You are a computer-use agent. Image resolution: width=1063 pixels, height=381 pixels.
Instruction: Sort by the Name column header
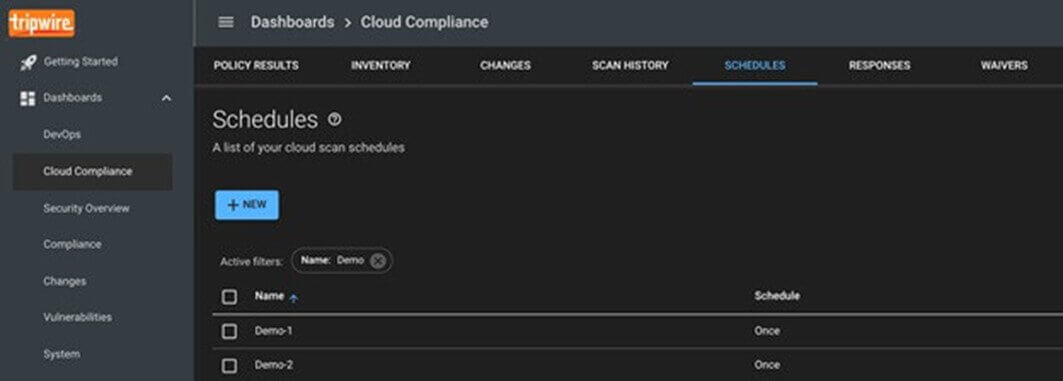pyautogui.click(x=269, y=296)
